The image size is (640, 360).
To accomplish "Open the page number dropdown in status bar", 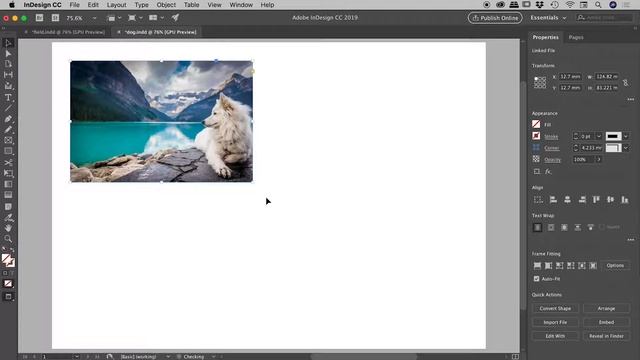I will (x=76, y=356).
